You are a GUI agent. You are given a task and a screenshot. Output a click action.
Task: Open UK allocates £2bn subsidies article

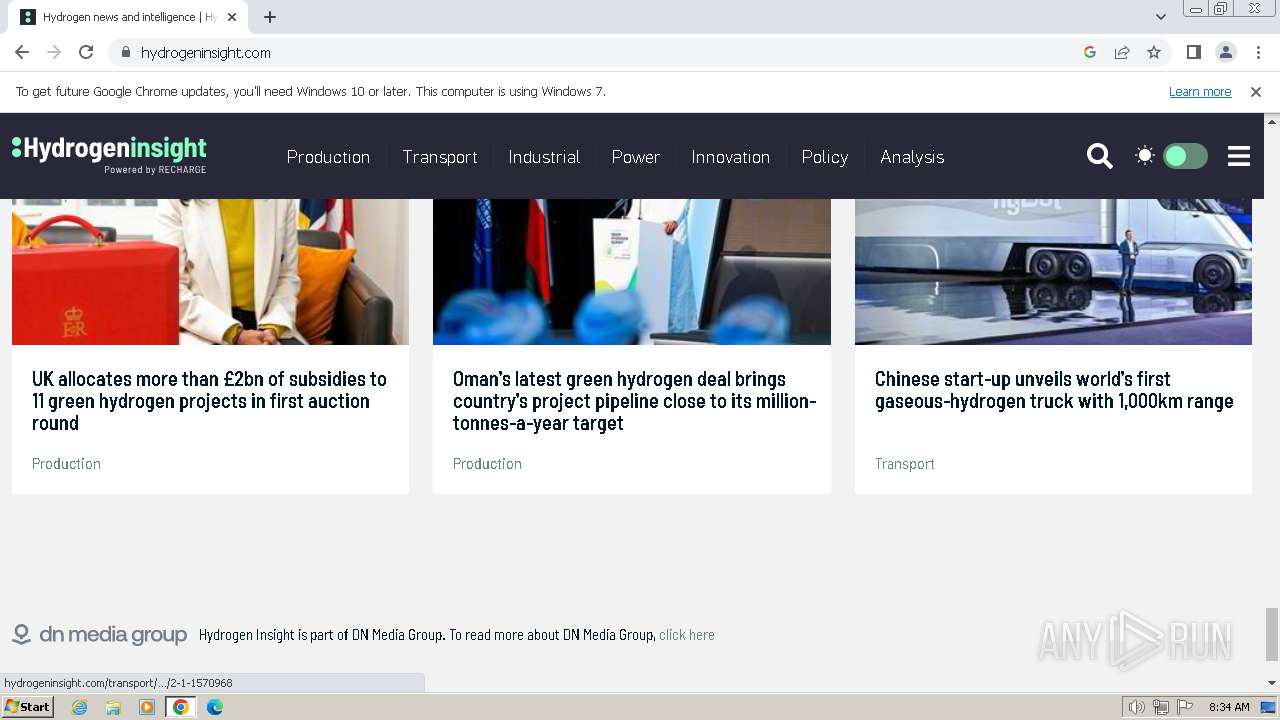(209, 401)
